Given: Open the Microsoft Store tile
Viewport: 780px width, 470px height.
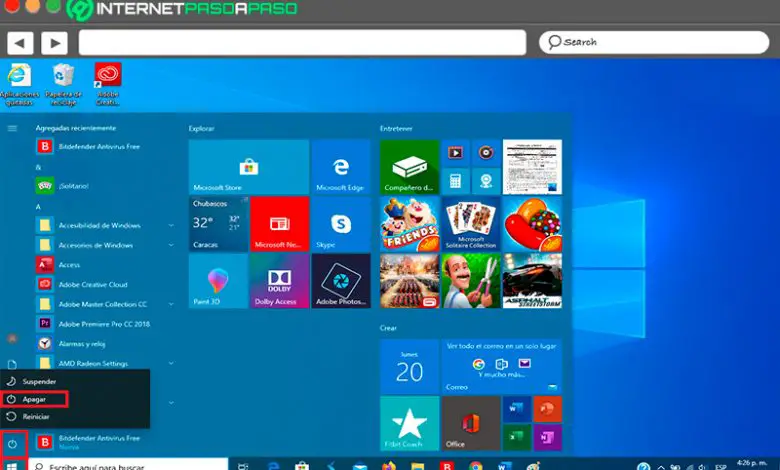Looking at the screenshot, I should 249,167.
